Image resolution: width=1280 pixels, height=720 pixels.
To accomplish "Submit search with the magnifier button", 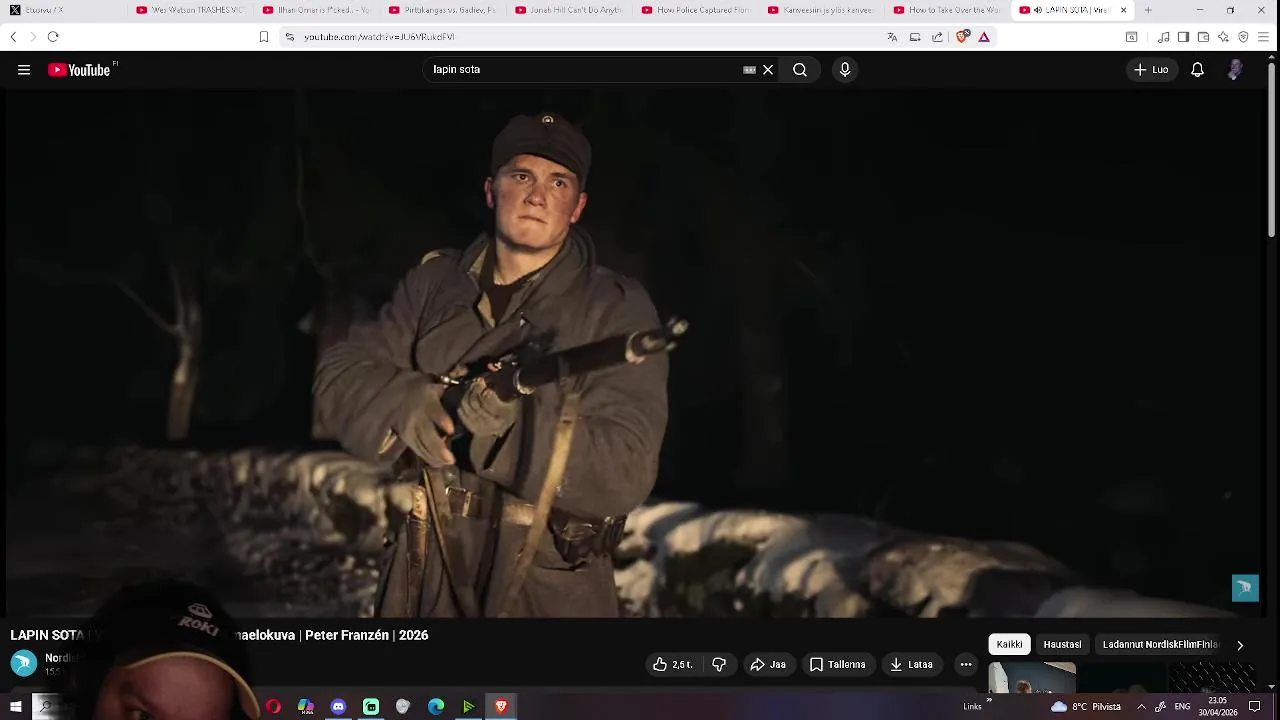I will [x=800, y=70].
